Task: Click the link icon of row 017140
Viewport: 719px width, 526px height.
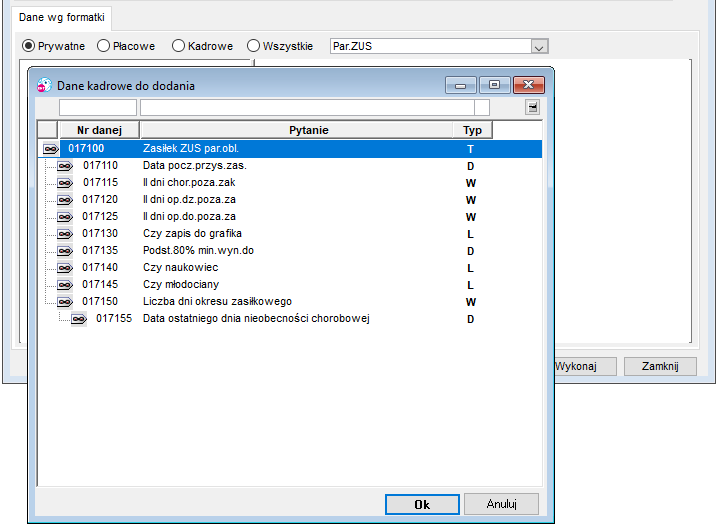Action: click(x=65, y=268)
